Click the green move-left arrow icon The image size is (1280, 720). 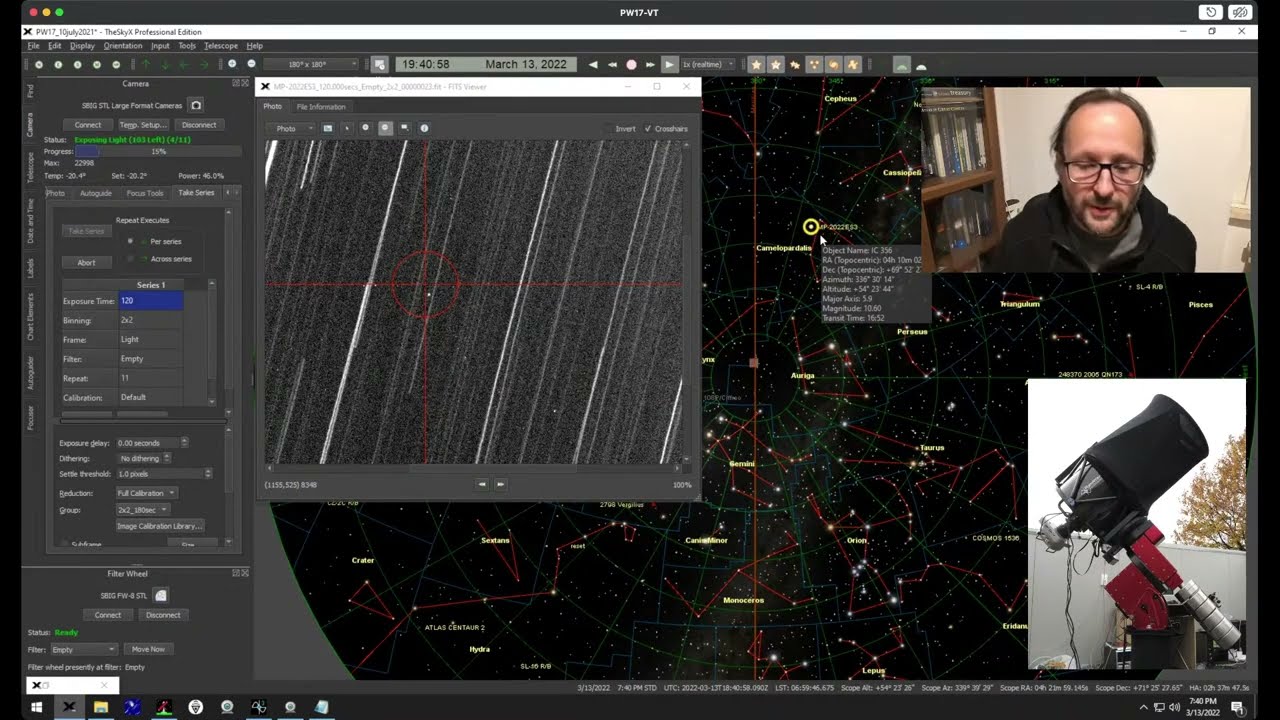tap(184, 64)
